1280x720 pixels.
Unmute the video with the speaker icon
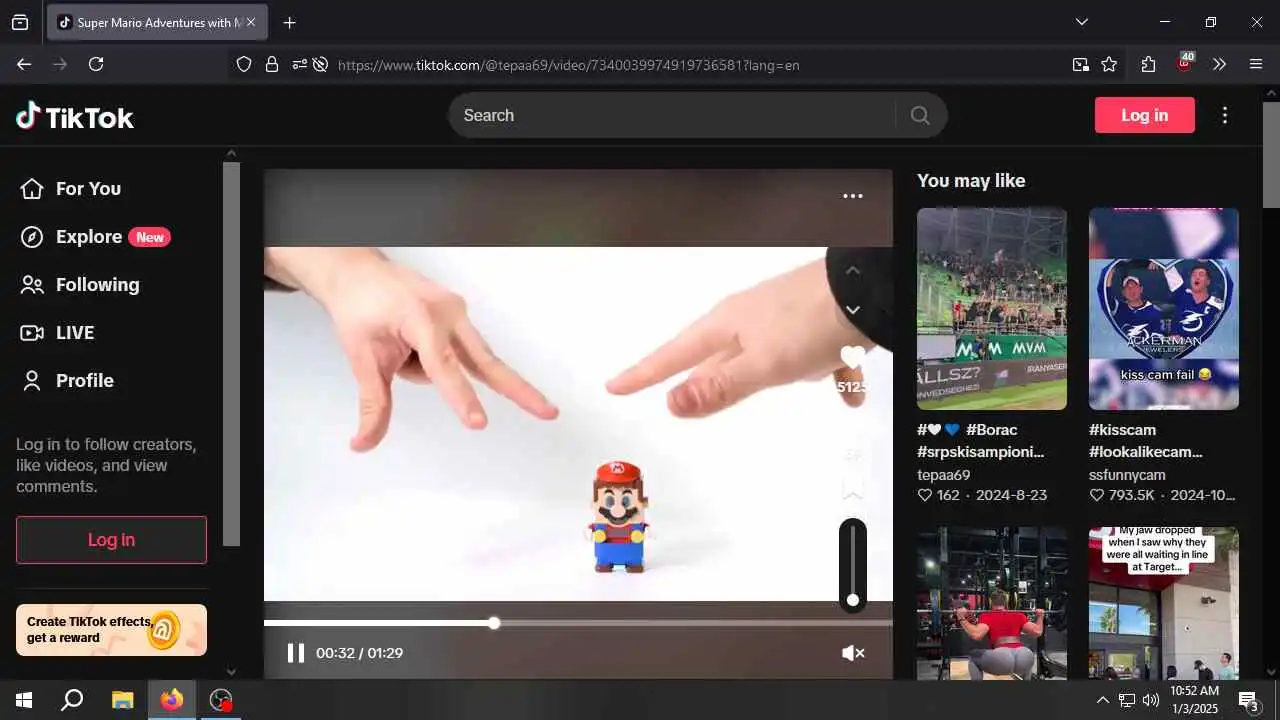853,653
